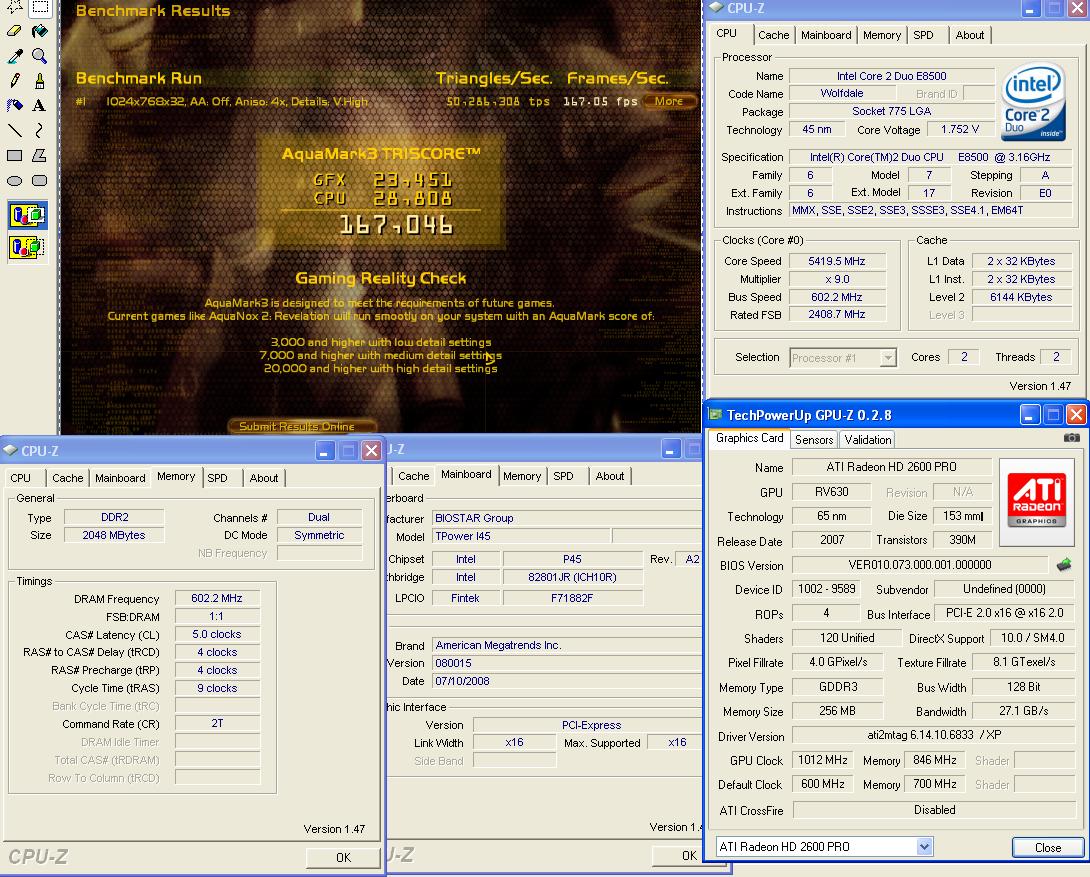Switch to the Sensors tab in GPU-Z
Screen dimensions: 1090x877
point(813,440)
